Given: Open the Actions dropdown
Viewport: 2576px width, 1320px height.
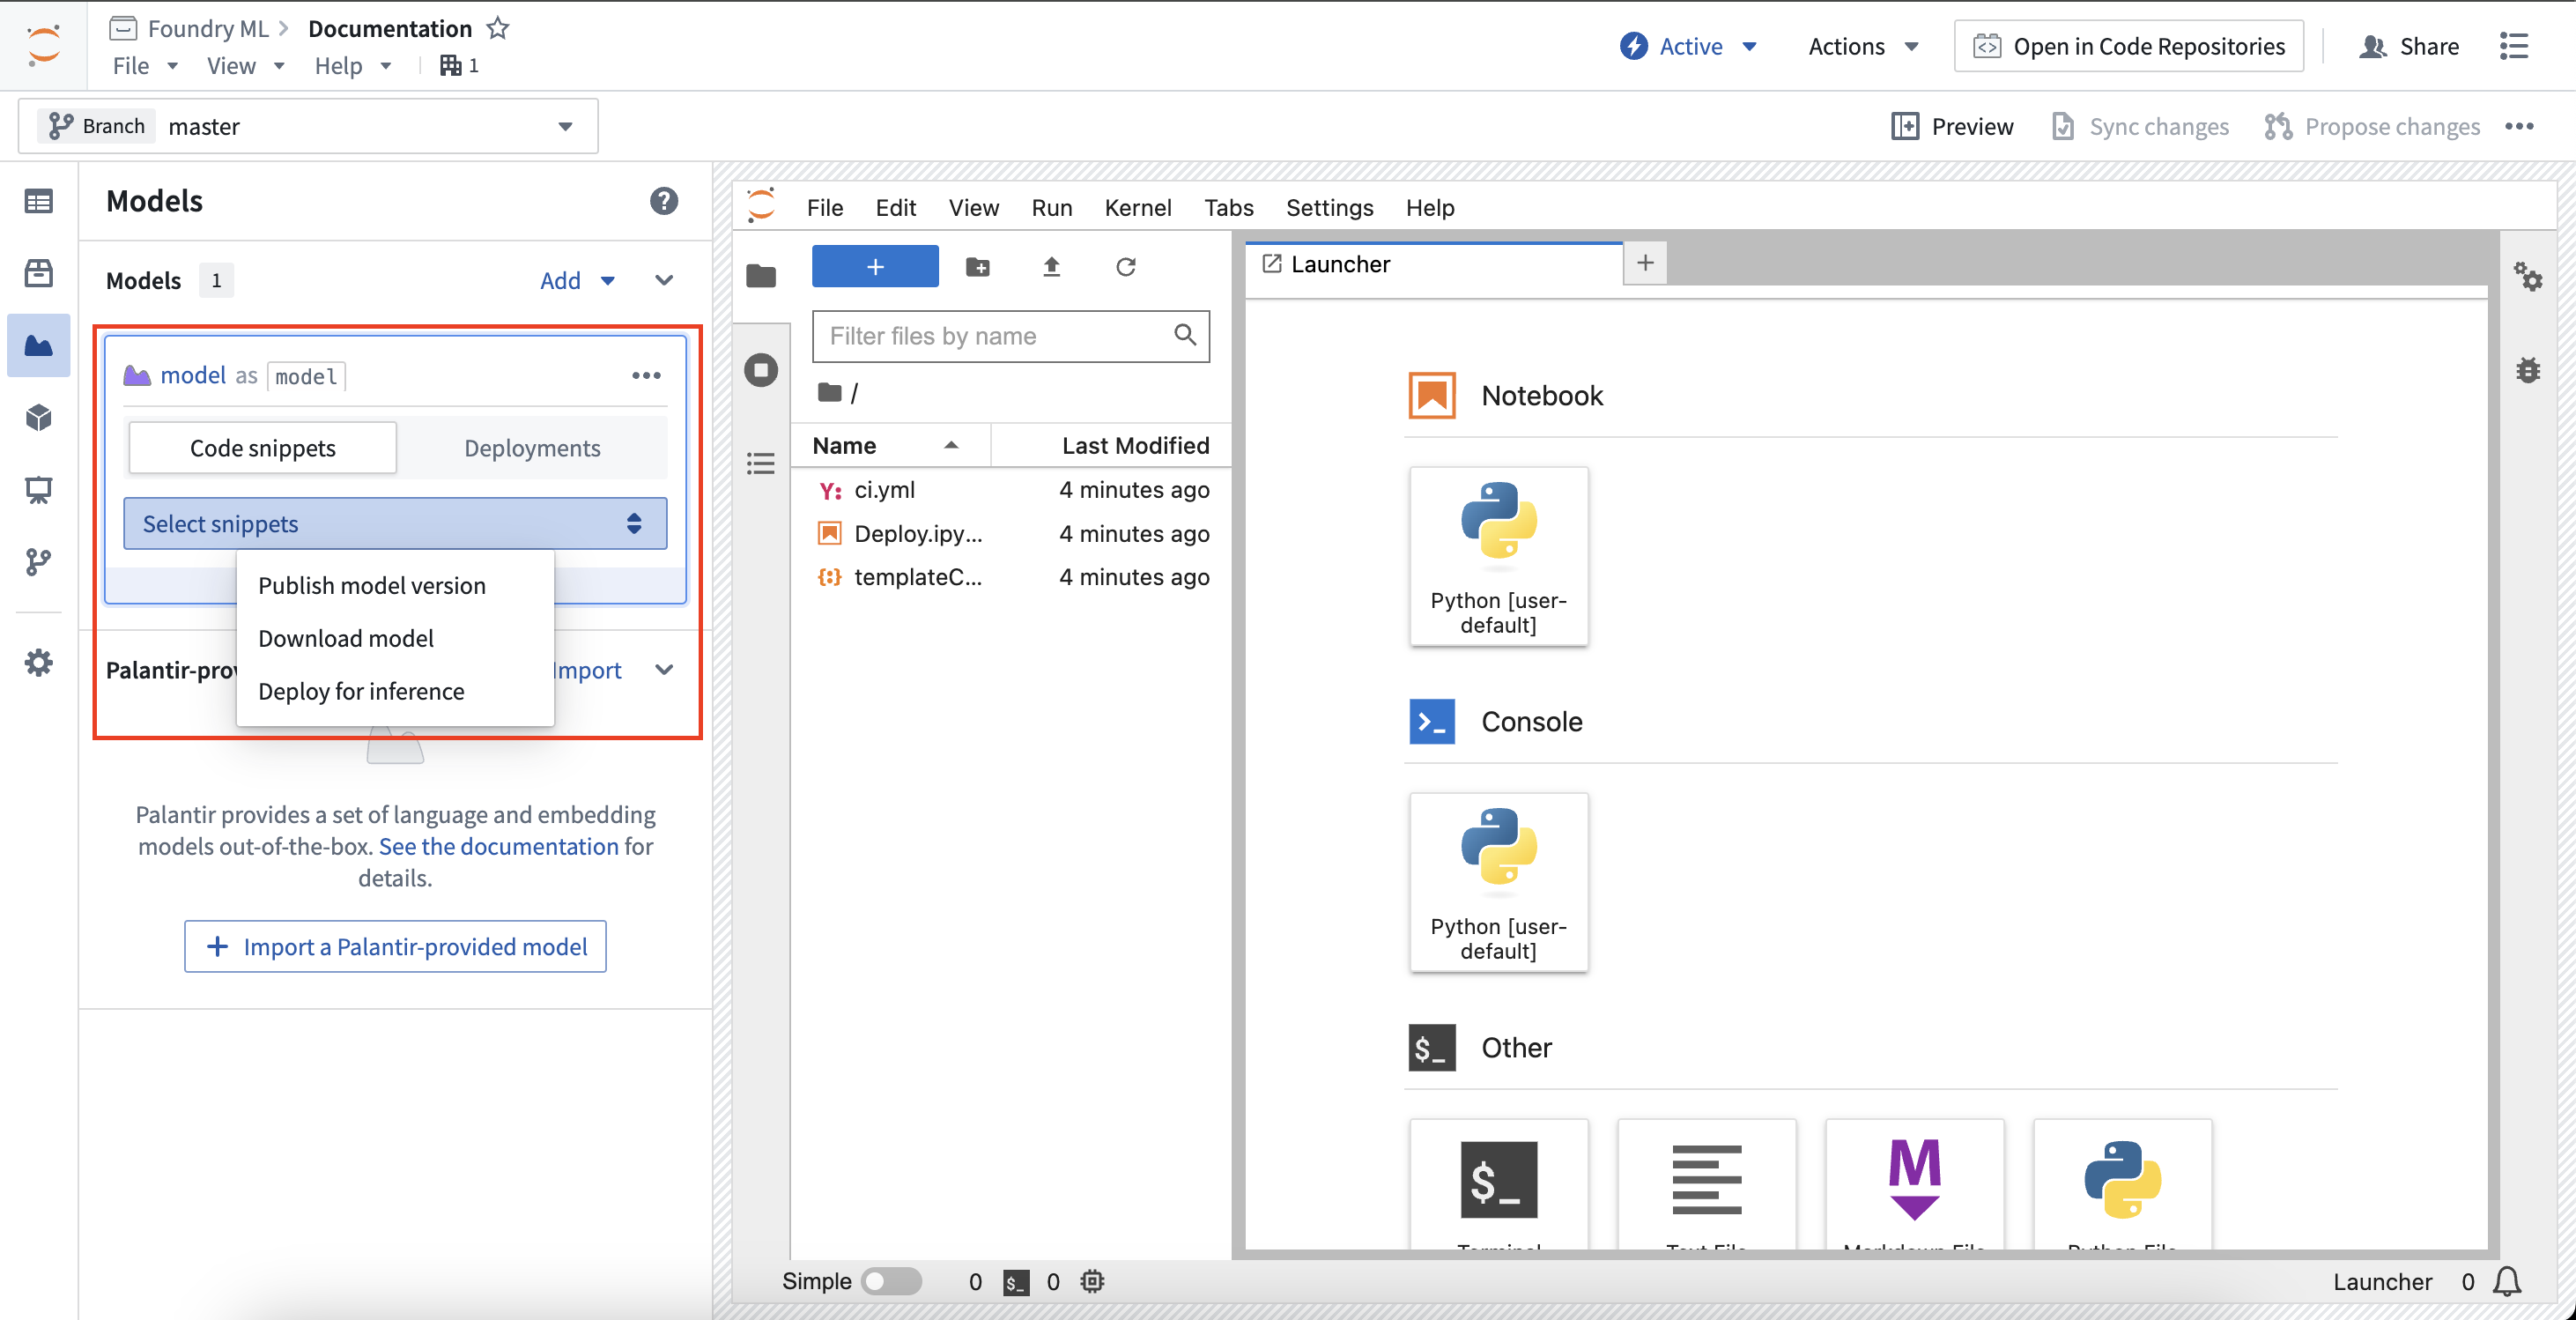Looking at the screenshot, I should (x=1863, y=46).
